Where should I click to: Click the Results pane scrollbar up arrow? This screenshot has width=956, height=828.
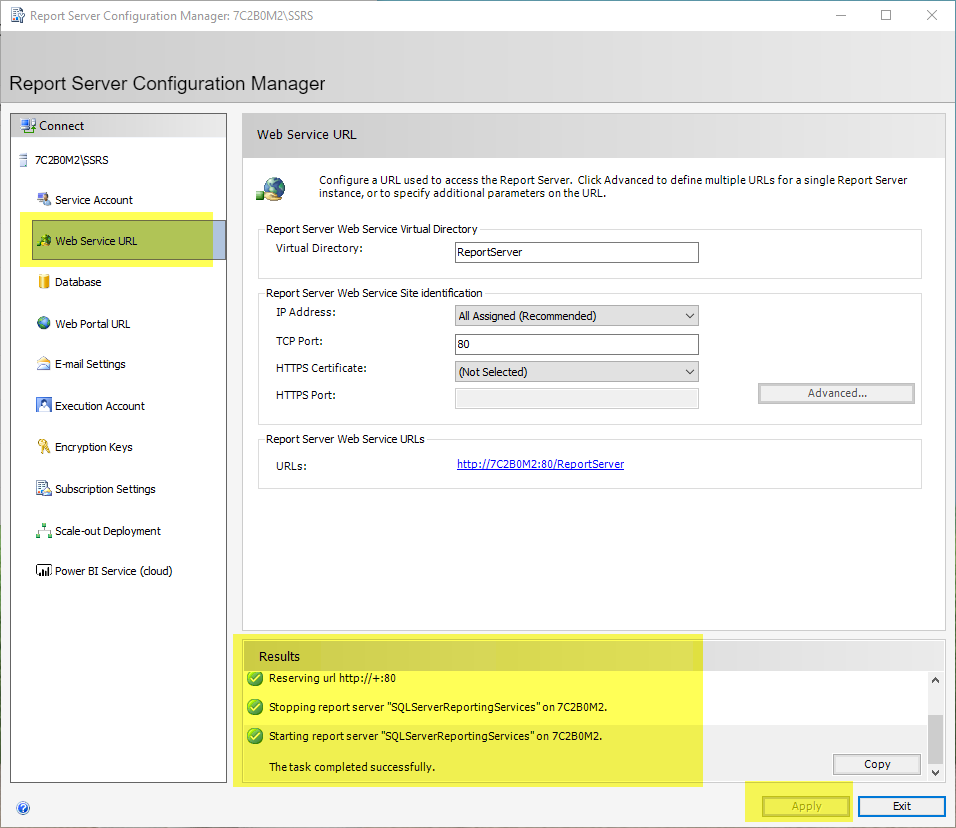pos(936,680)
